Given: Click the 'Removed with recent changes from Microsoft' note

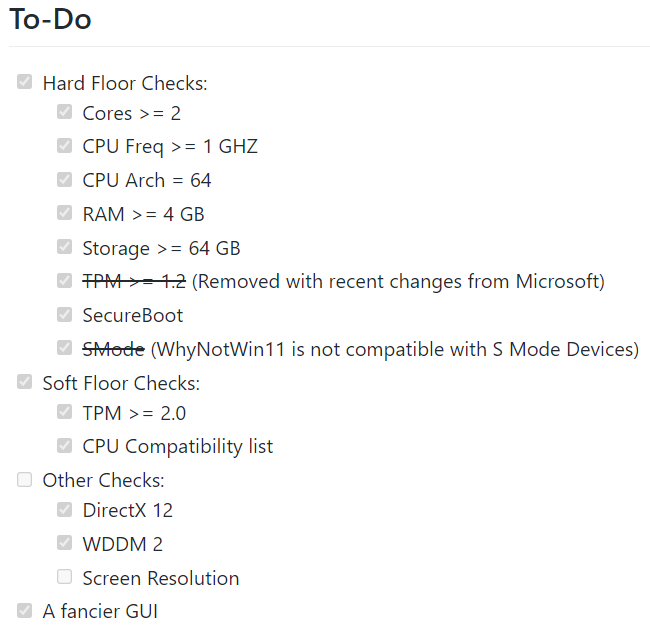Looking at the screenshot, I should coord(398,281).
